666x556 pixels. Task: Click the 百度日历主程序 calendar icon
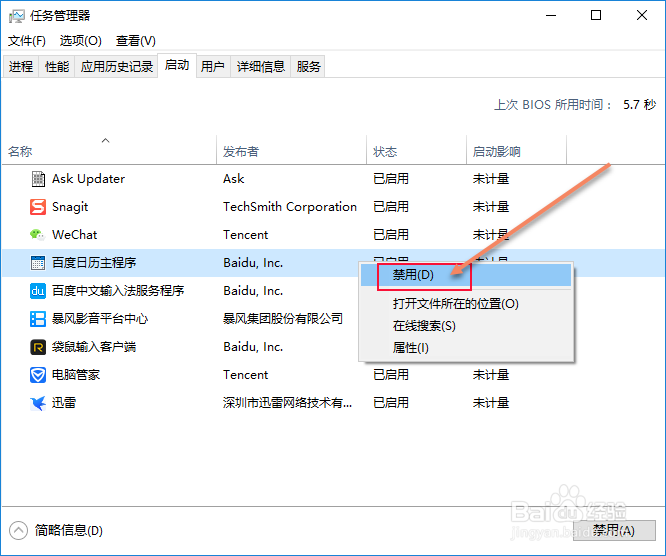[38, 263]
